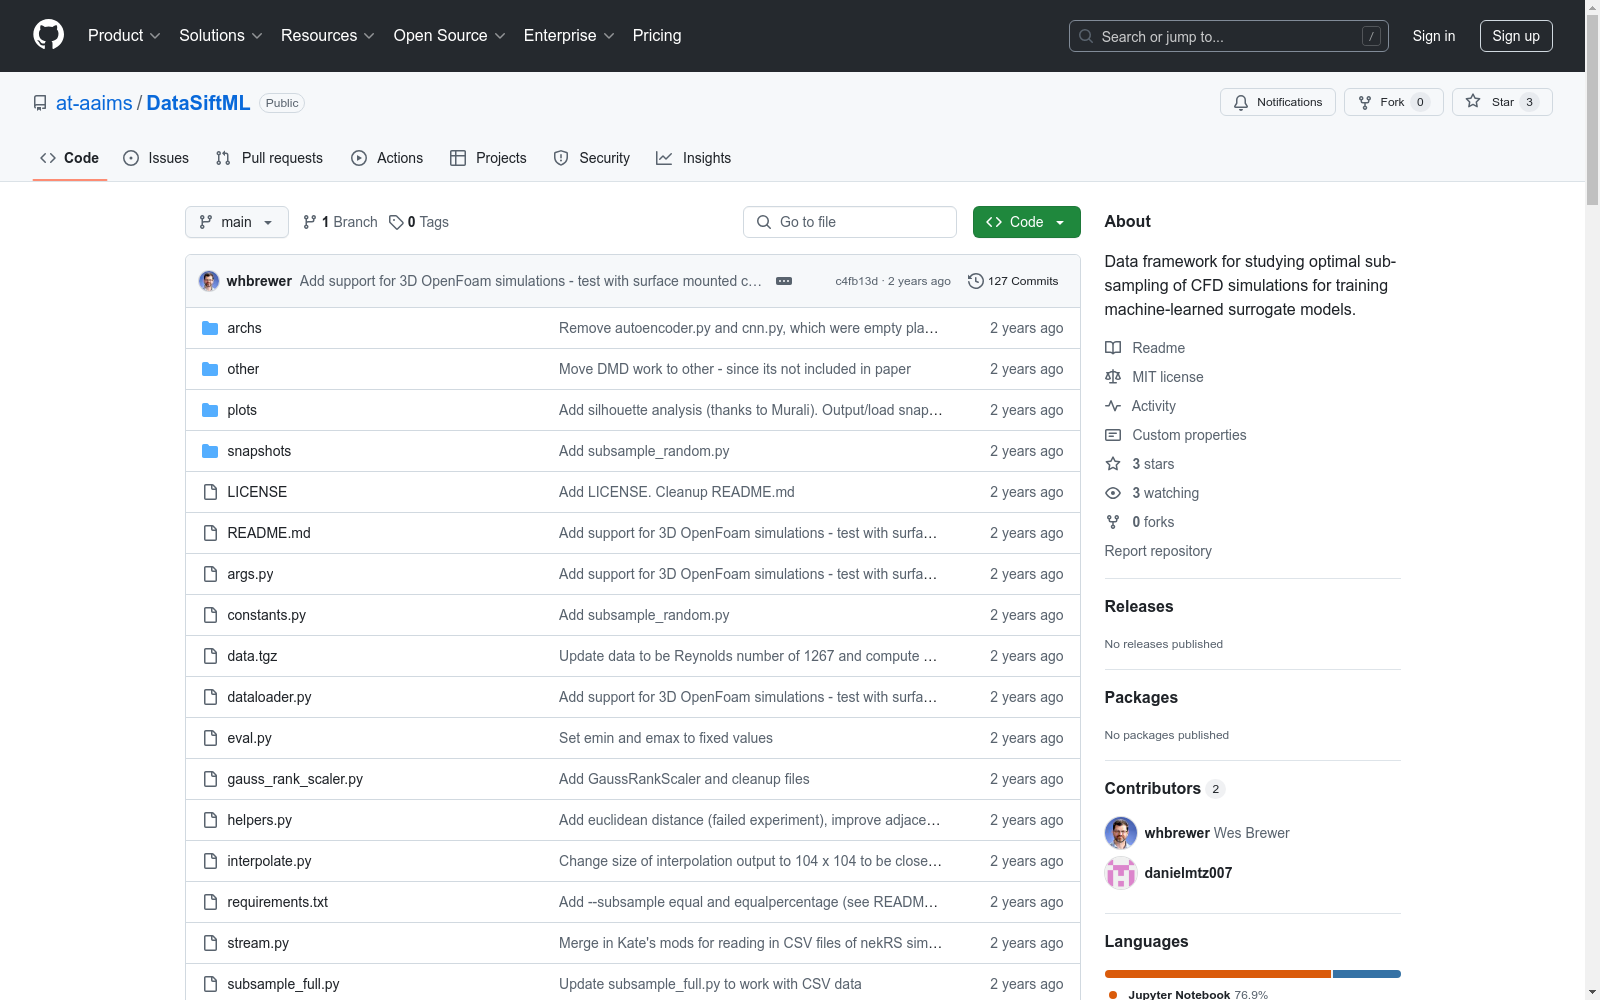Click the commit history clock icon
This screenshot has width=1600, height=1000.
point(976,281)
